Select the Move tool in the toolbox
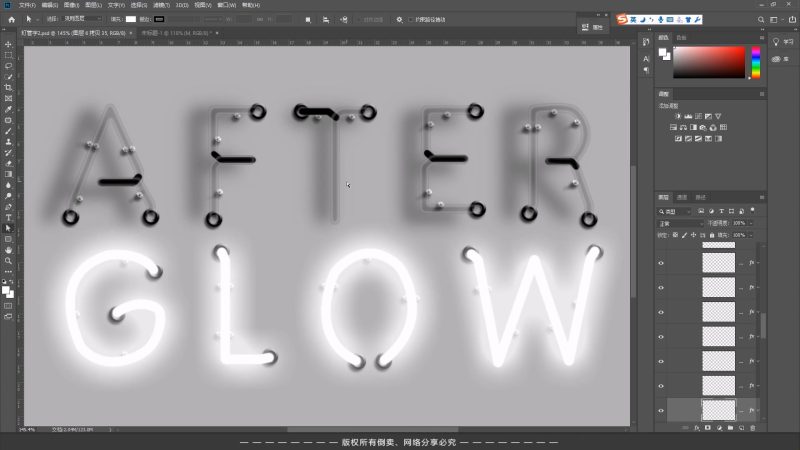 click(8, 44)
